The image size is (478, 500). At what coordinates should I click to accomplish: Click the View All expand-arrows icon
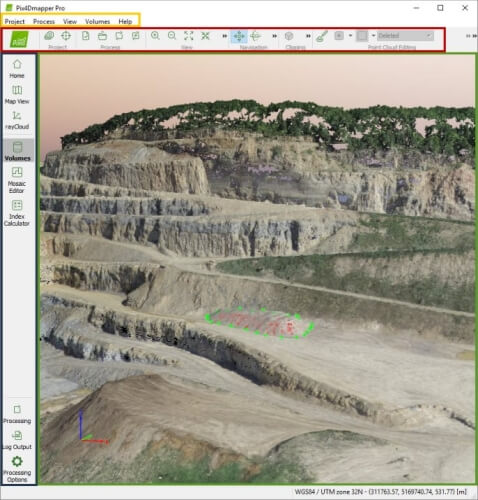coord(189,36)
